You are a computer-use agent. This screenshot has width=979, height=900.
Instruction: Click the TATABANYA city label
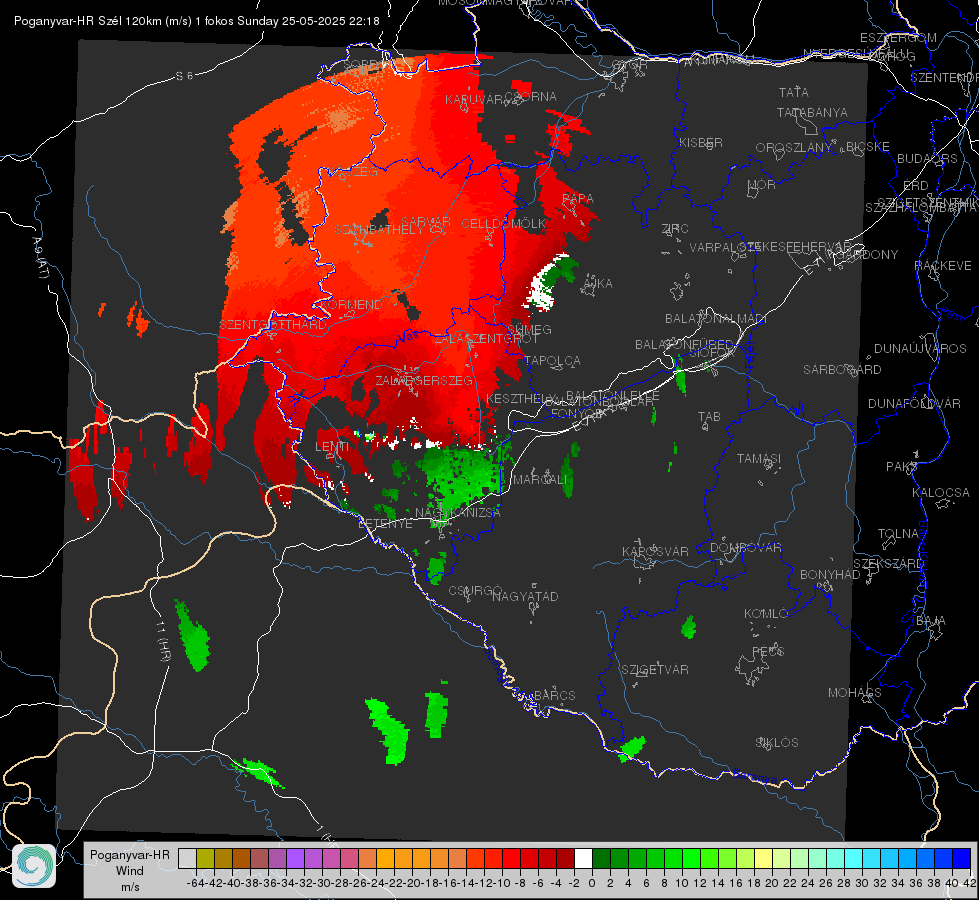(812, 112)
